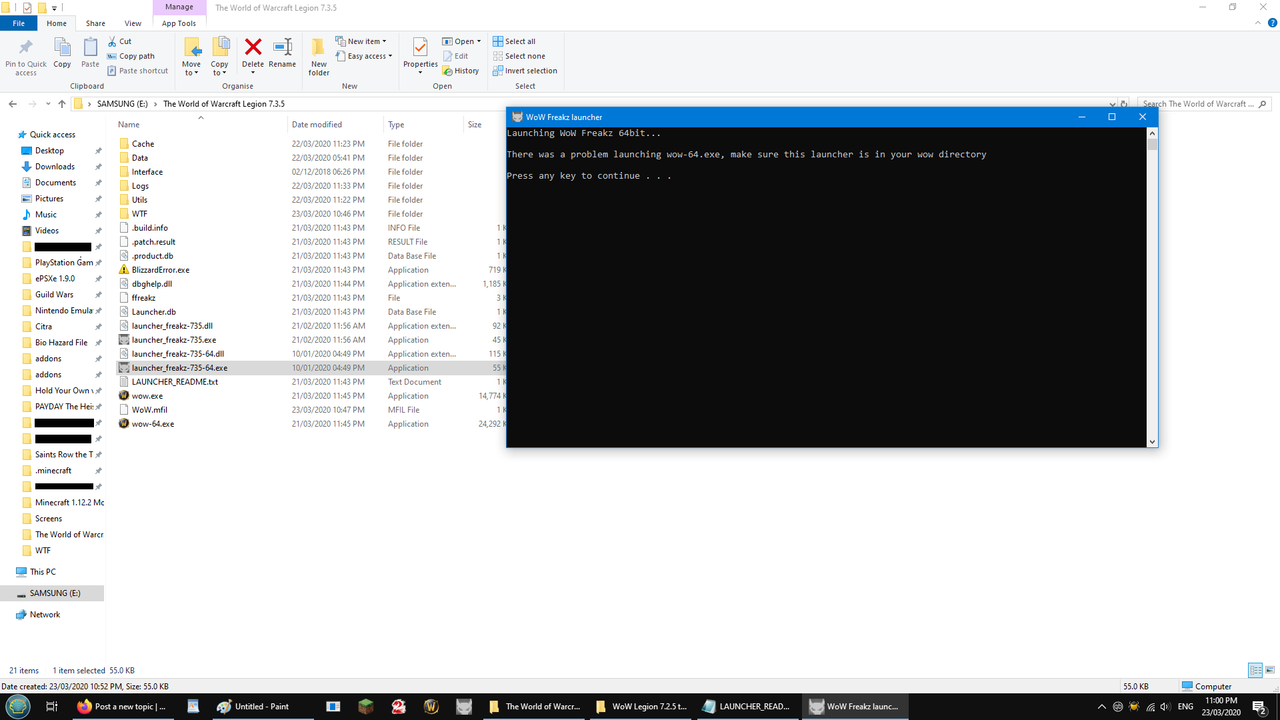Open Music in Quick access
The height and width of the screenshot is (720, 1280).
tap(45, 215)
